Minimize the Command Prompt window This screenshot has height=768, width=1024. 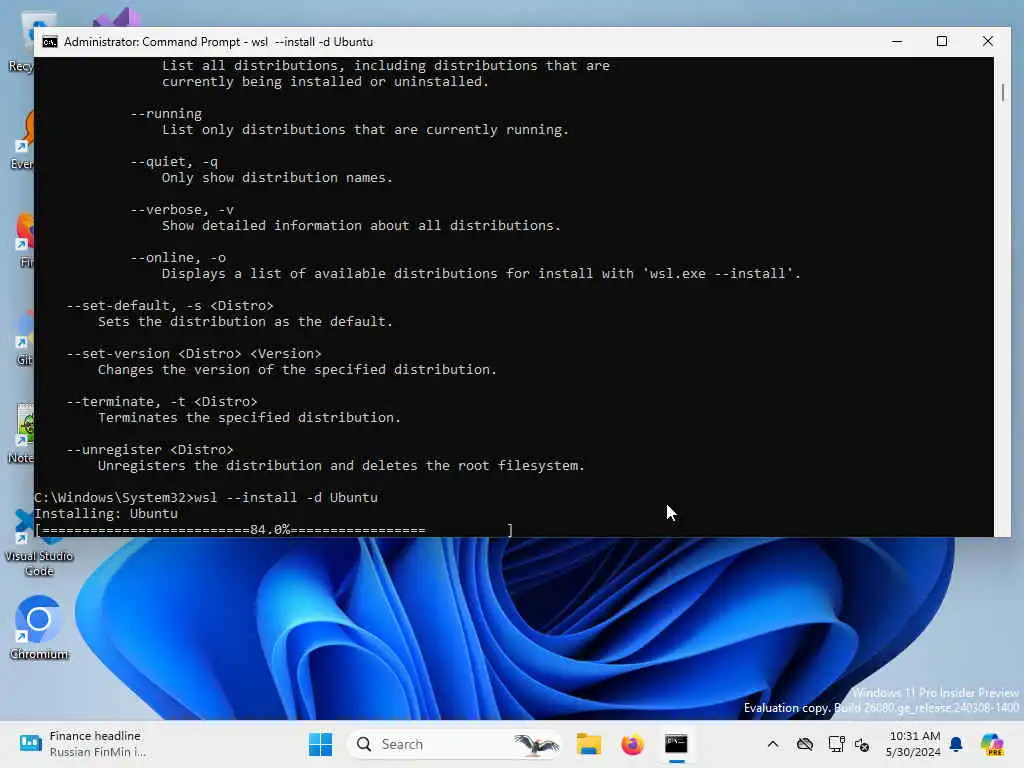[897, 41]
